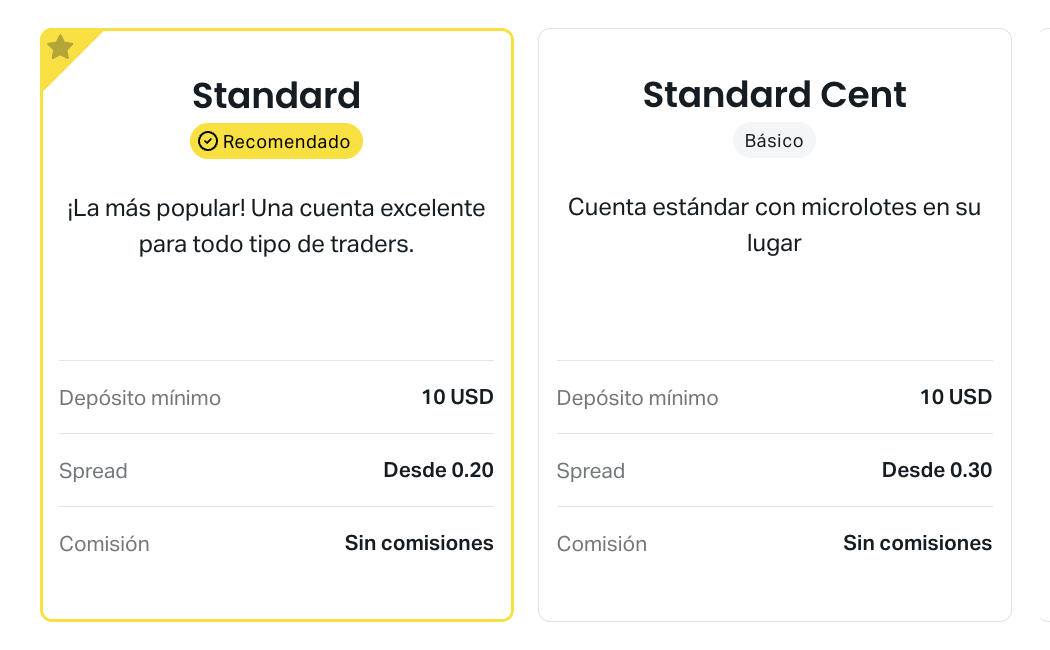Select Depósito mínimo label in Standard card

click(x=140, y=398)
